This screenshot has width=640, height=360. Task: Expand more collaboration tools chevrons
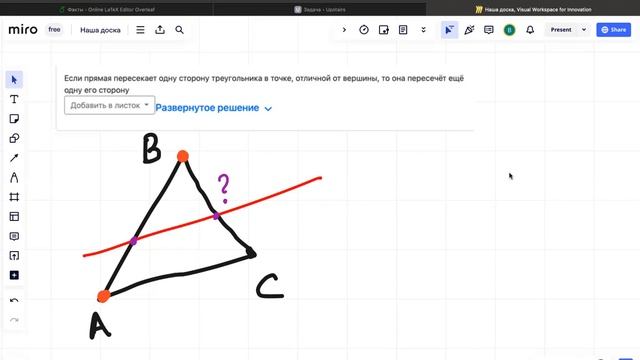pyautogui.click(x=423, y=30)
